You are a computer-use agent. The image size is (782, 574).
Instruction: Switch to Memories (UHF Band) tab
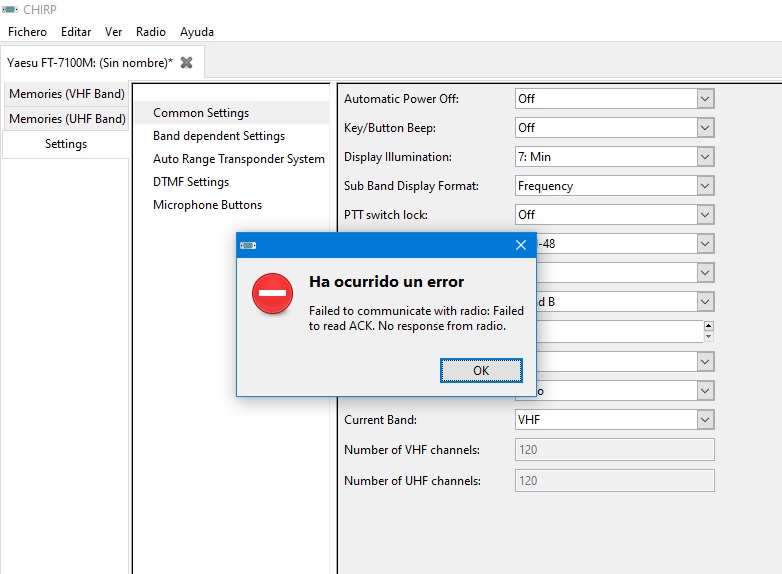click(x=67, y=119)
